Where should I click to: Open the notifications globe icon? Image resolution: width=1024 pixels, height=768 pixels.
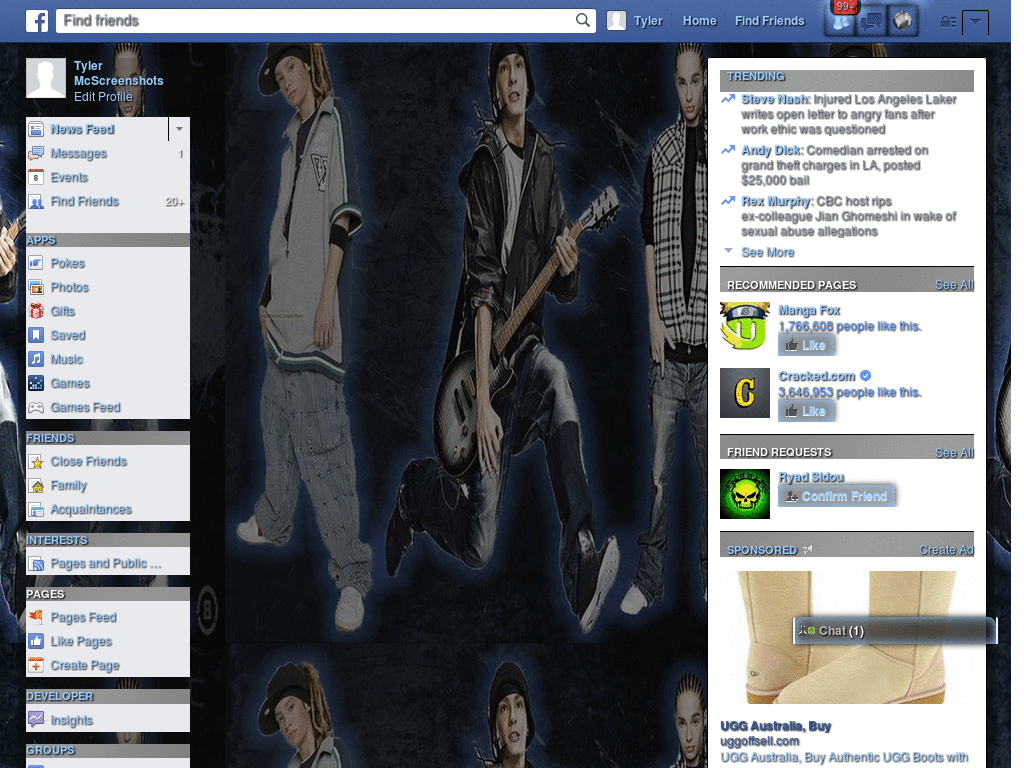(x=903, y=22)
